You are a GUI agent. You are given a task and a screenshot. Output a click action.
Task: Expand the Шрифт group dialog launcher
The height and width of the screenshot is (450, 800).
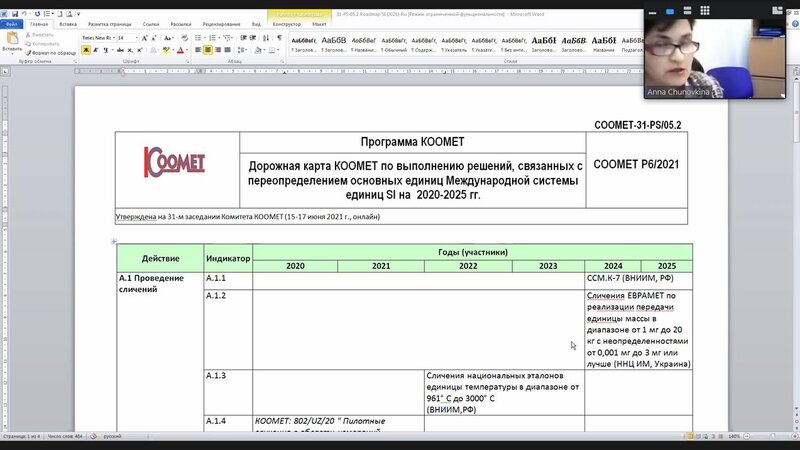point(186,62)
